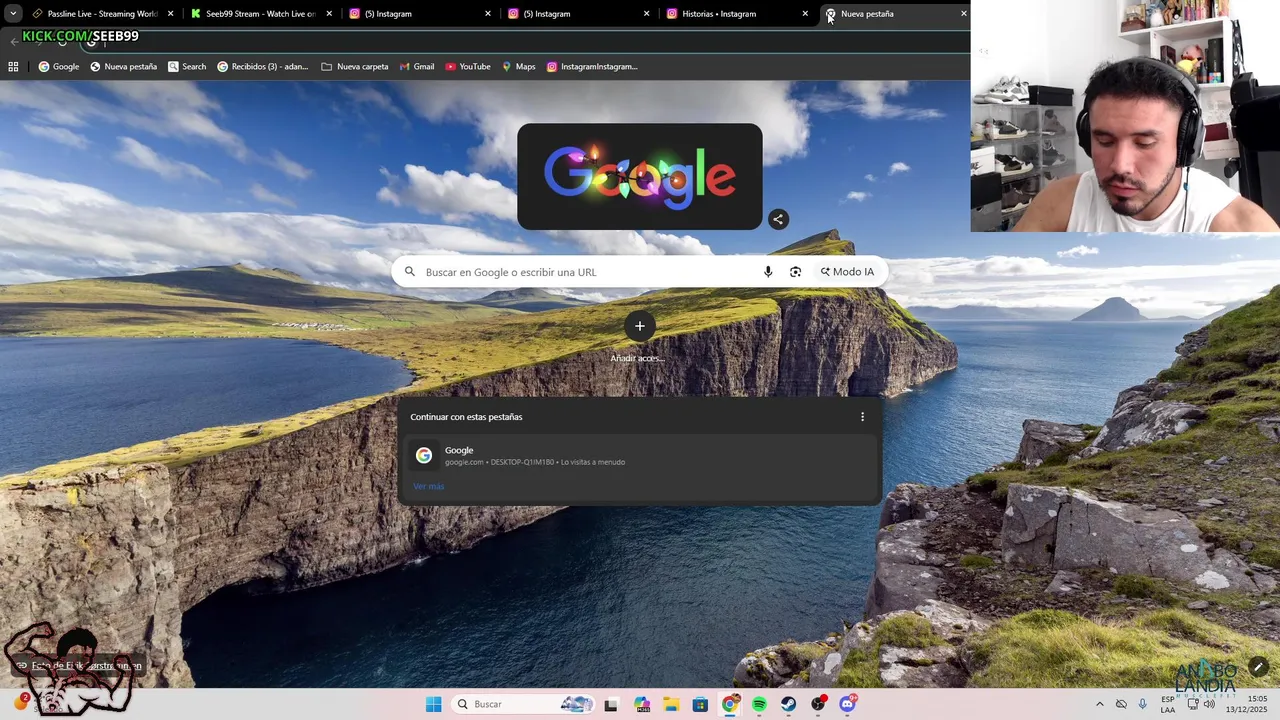Open the volume speaker tray icon
The height and width of the screenshot is (720, 1280).
point(1209,704)
